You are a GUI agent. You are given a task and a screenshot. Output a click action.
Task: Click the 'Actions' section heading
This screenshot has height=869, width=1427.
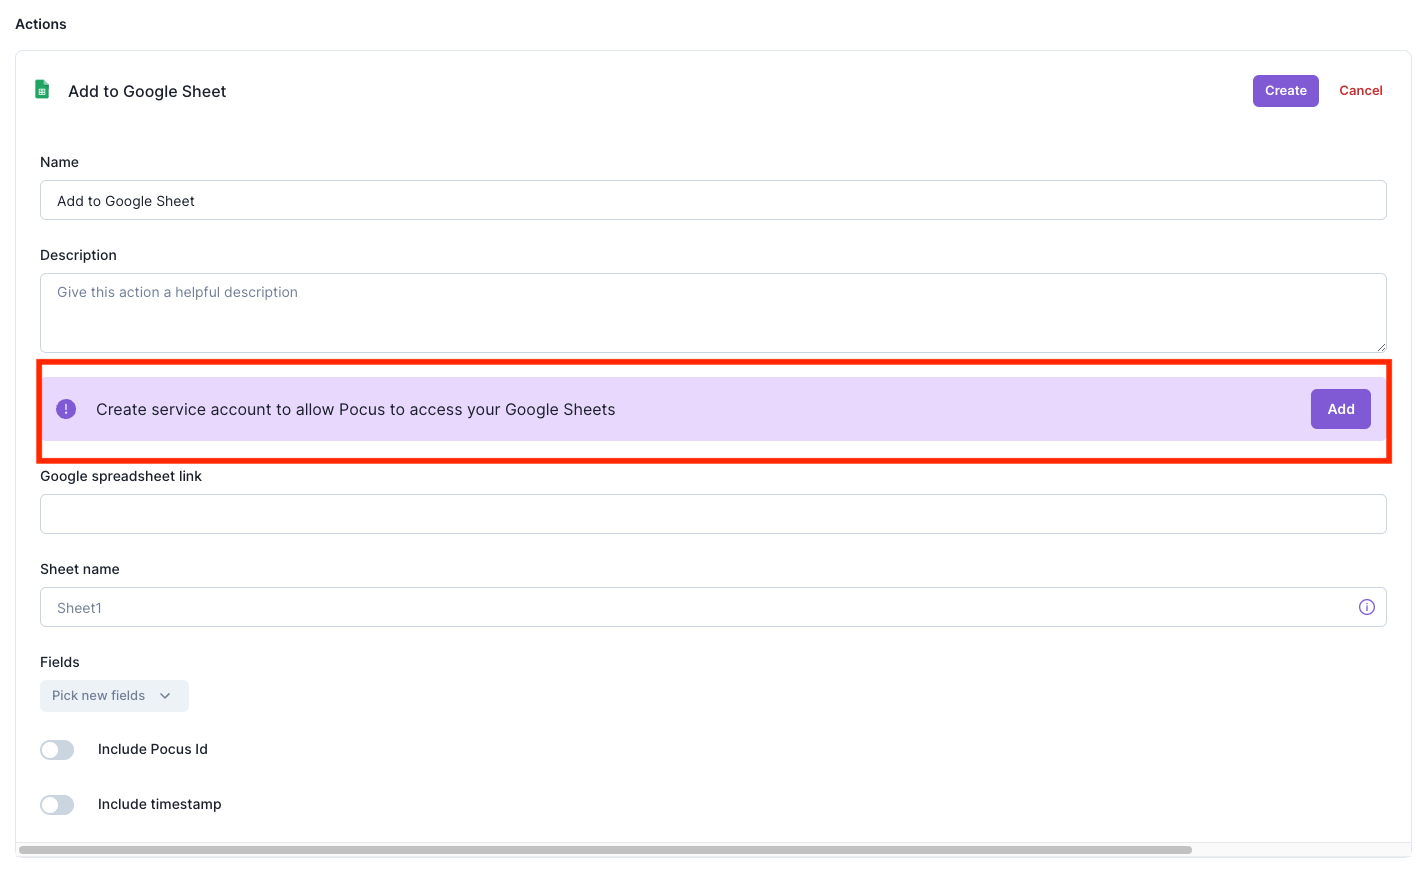(41, 24)
